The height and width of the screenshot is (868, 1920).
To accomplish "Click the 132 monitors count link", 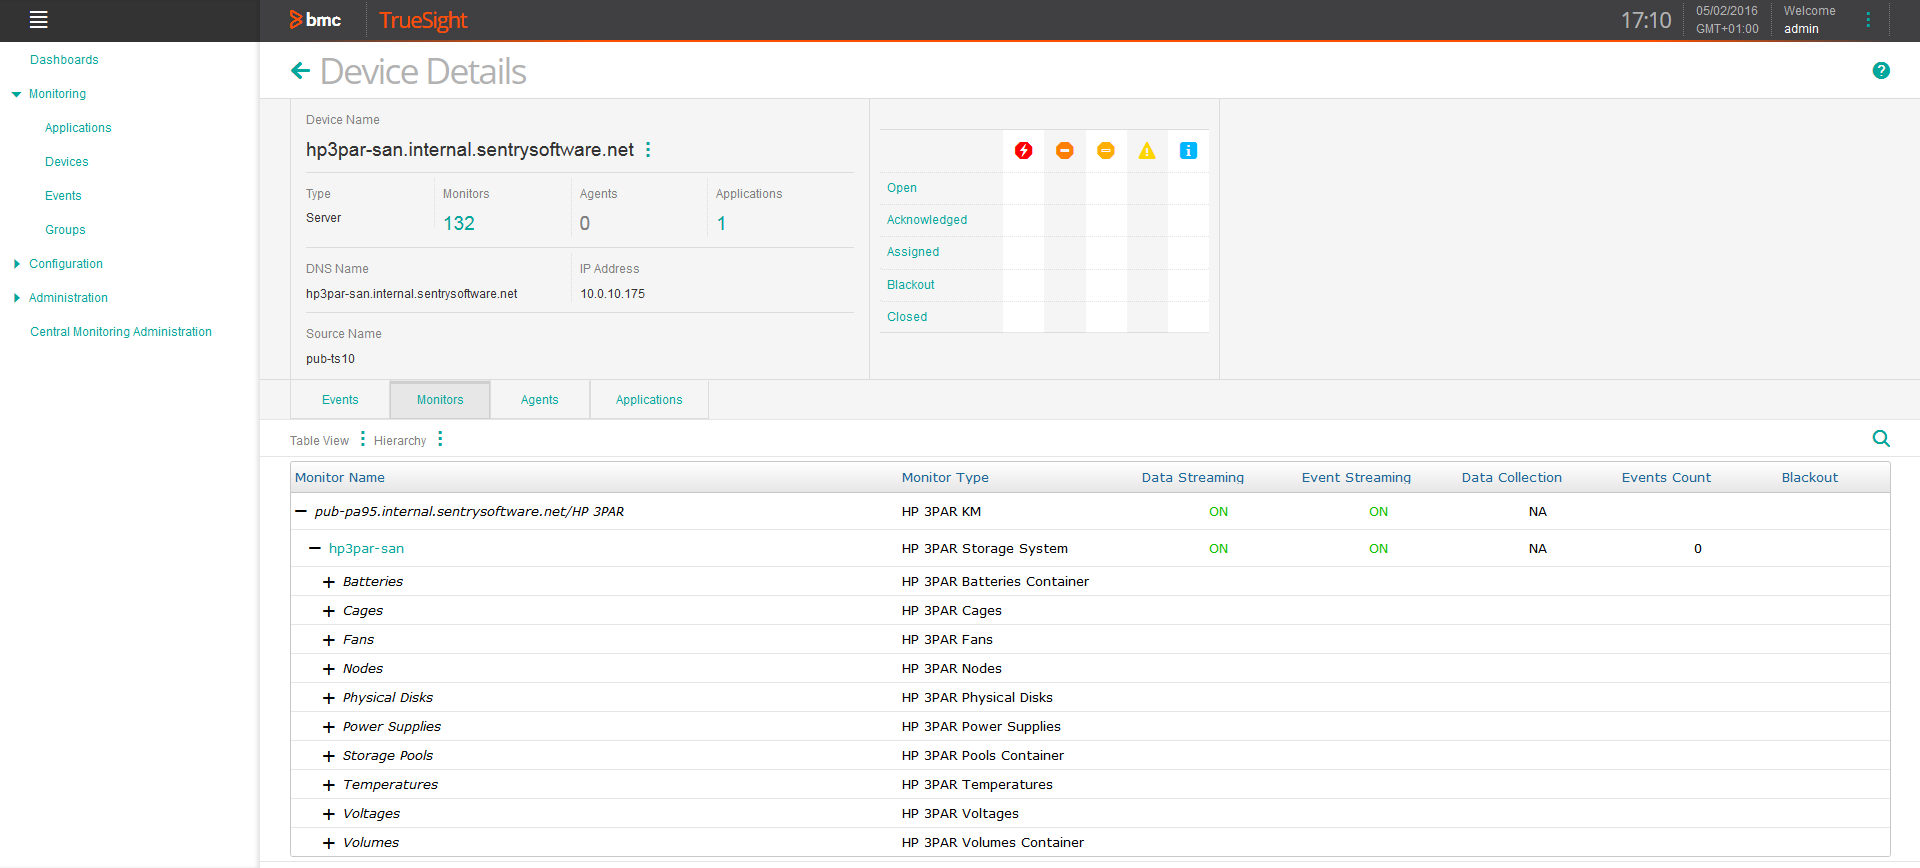I will point(459,223).
